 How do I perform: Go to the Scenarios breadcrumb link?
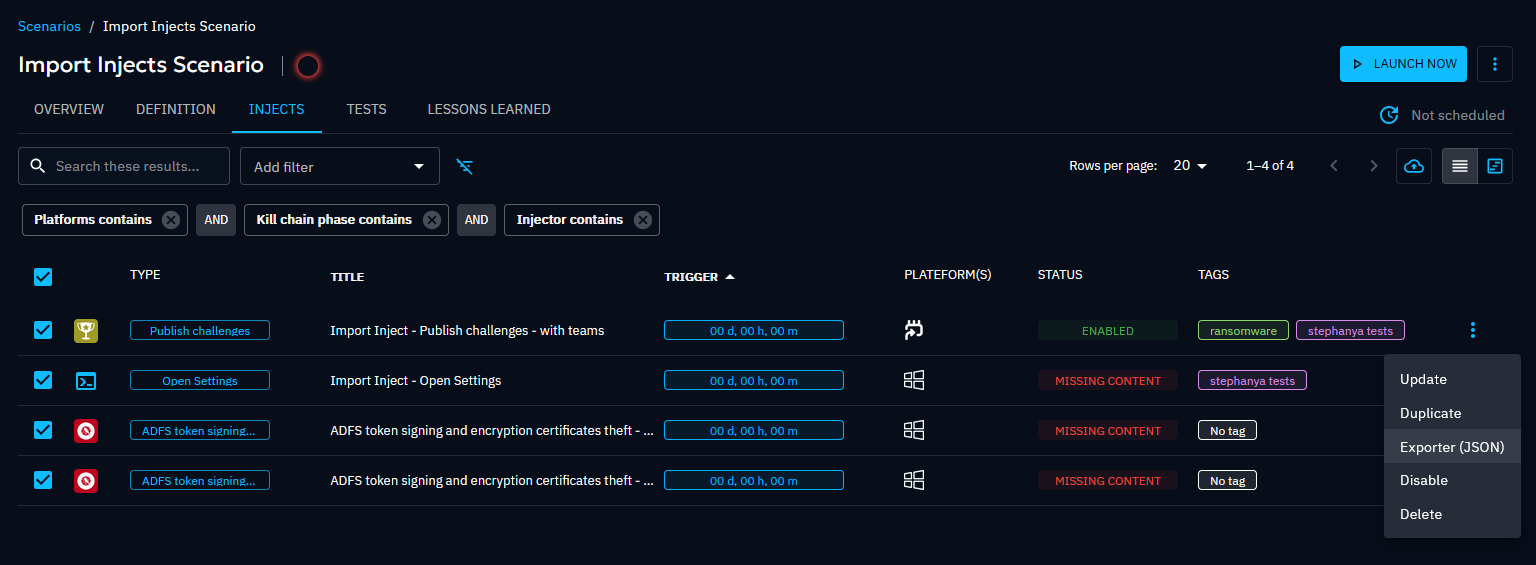click(x=49, y=26)
